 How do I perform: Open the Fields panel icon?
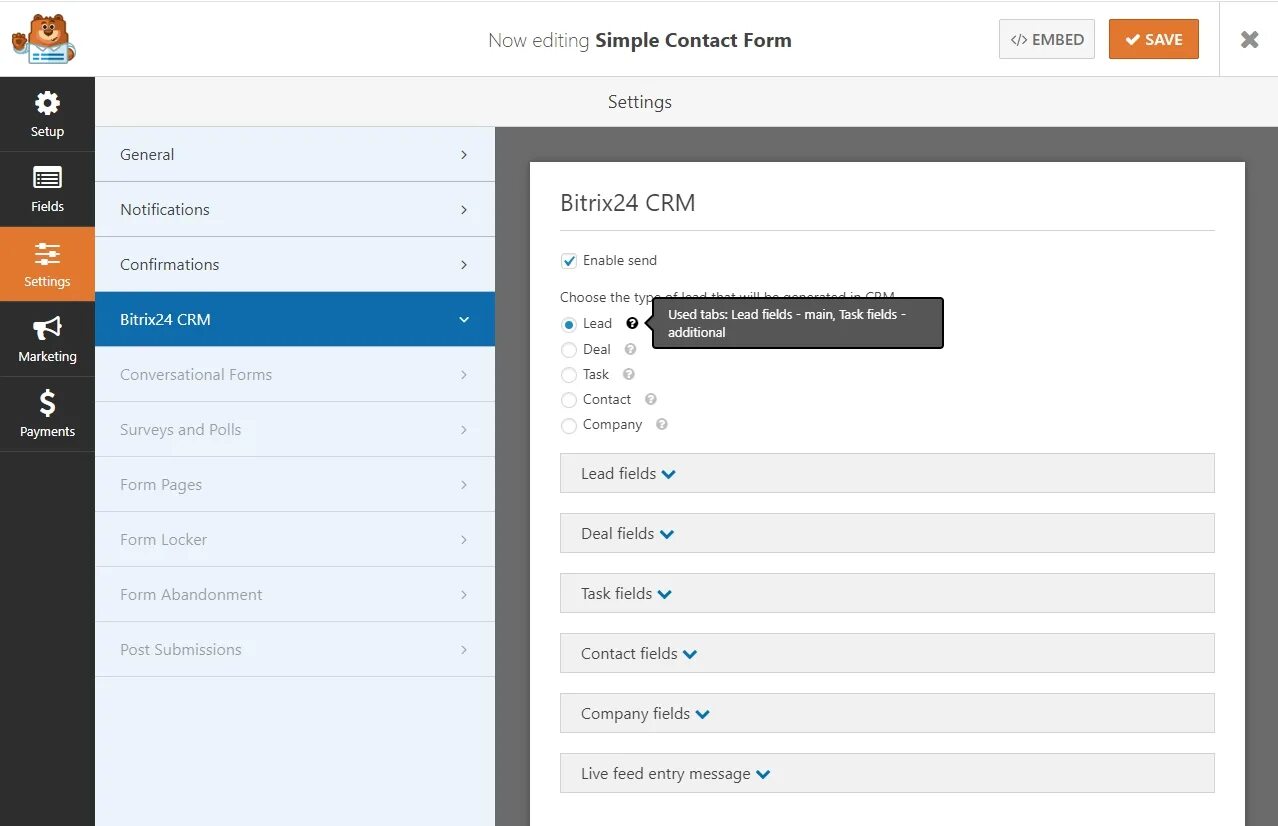[47, 179]
